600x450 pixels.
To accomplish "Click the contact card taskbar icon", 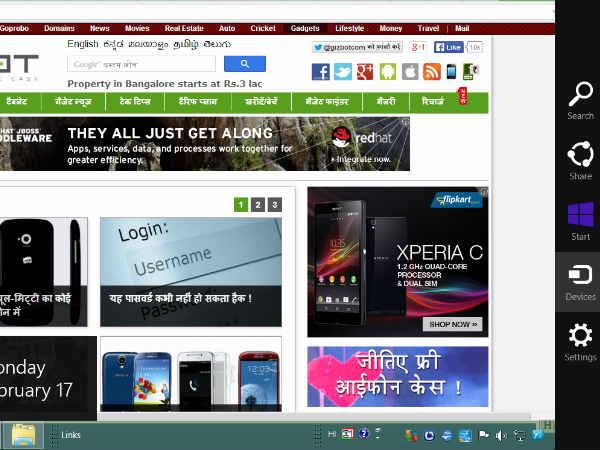I will pos(348,434).
